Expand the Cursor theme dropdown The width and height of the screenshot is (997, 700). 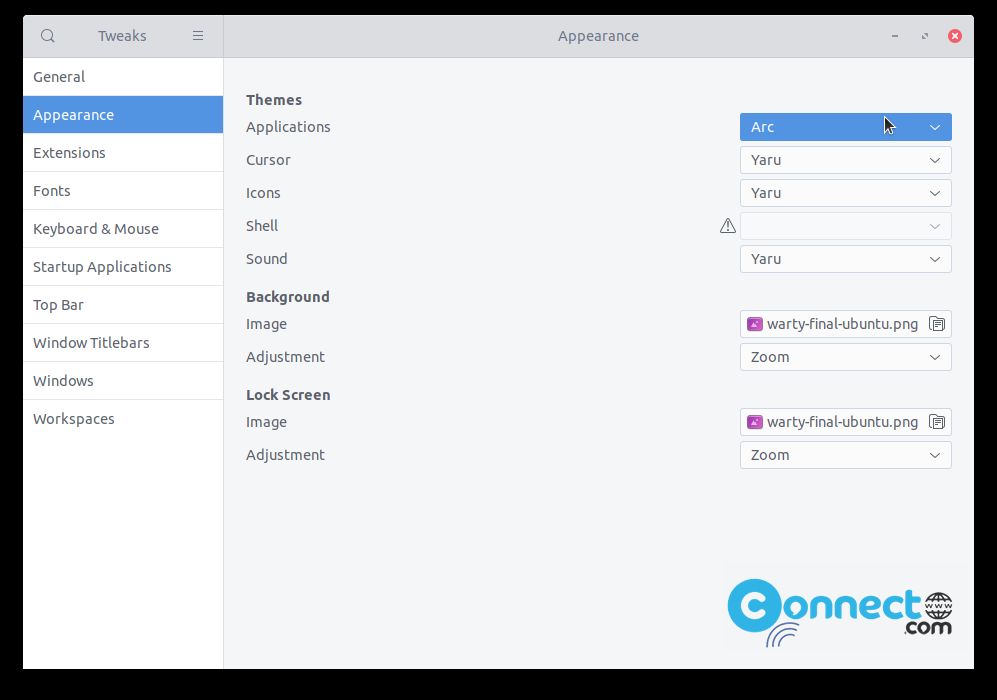point(845,160)
